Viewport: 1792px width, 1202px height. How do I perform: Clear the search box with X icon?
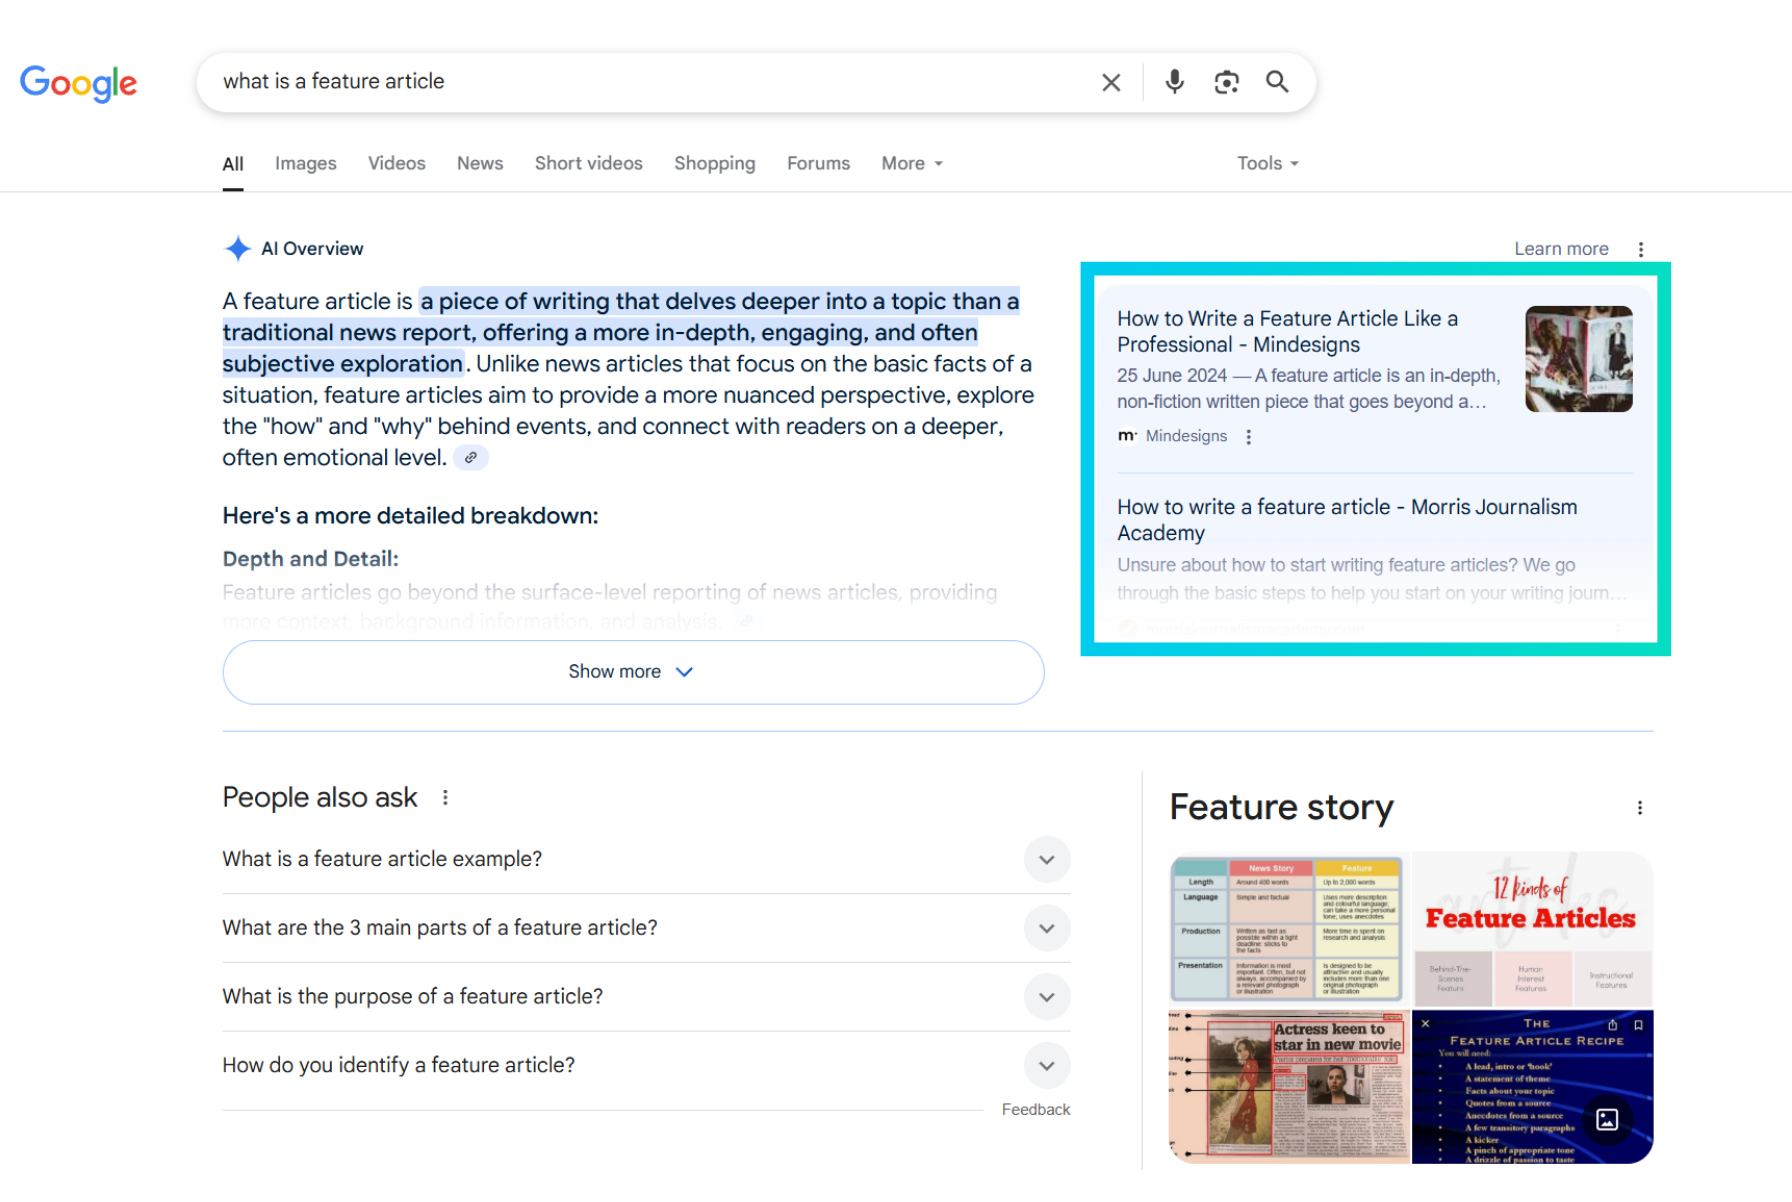(x=1111, y=82)
